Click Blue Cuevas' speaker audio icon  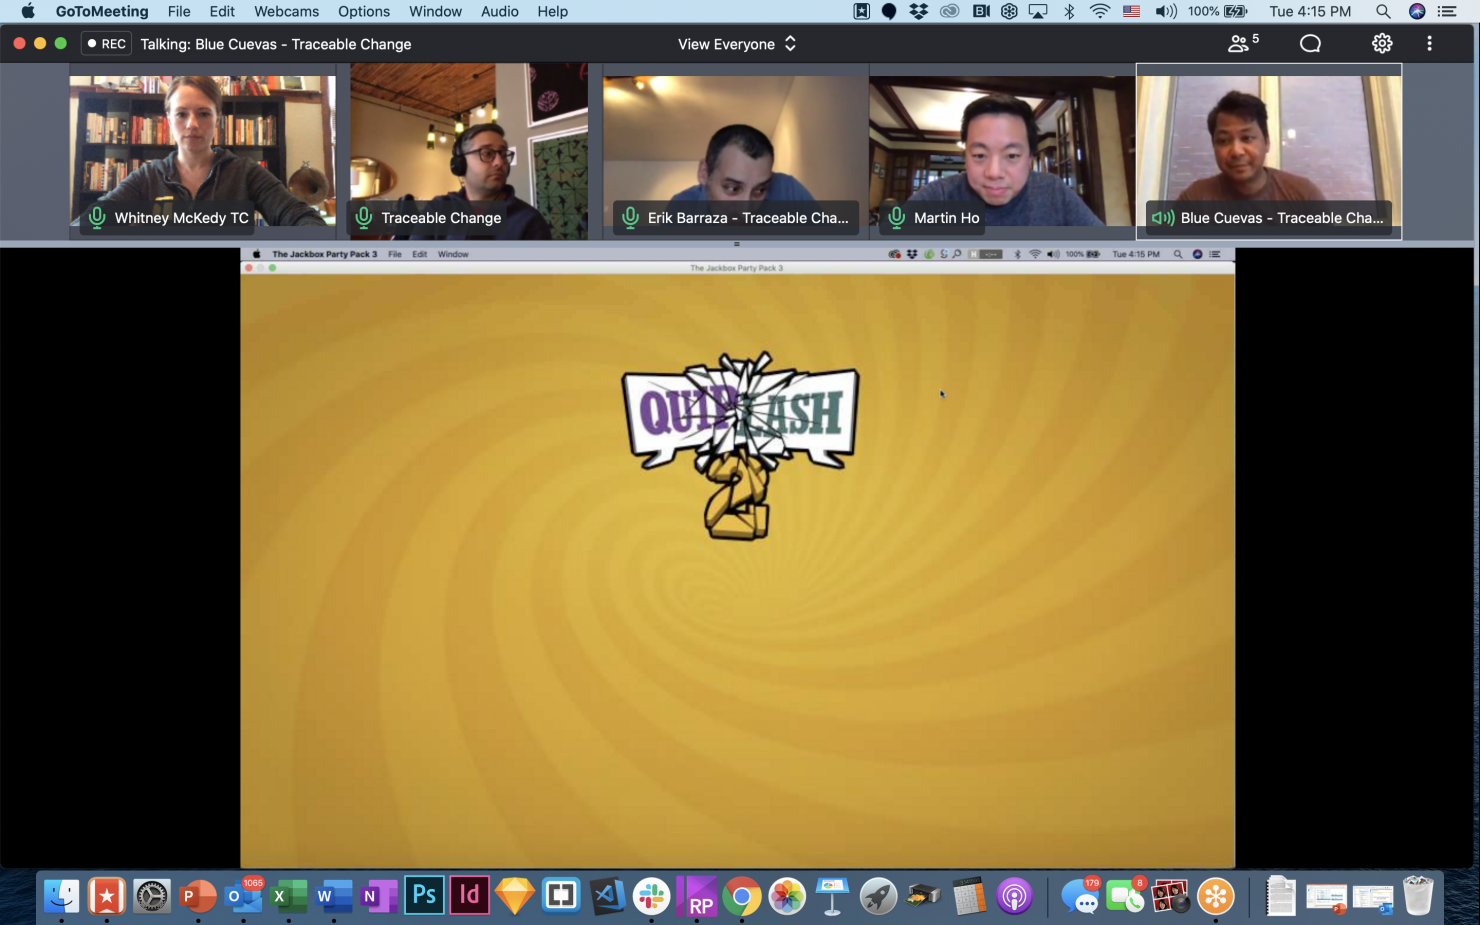tap(1163, 217)
